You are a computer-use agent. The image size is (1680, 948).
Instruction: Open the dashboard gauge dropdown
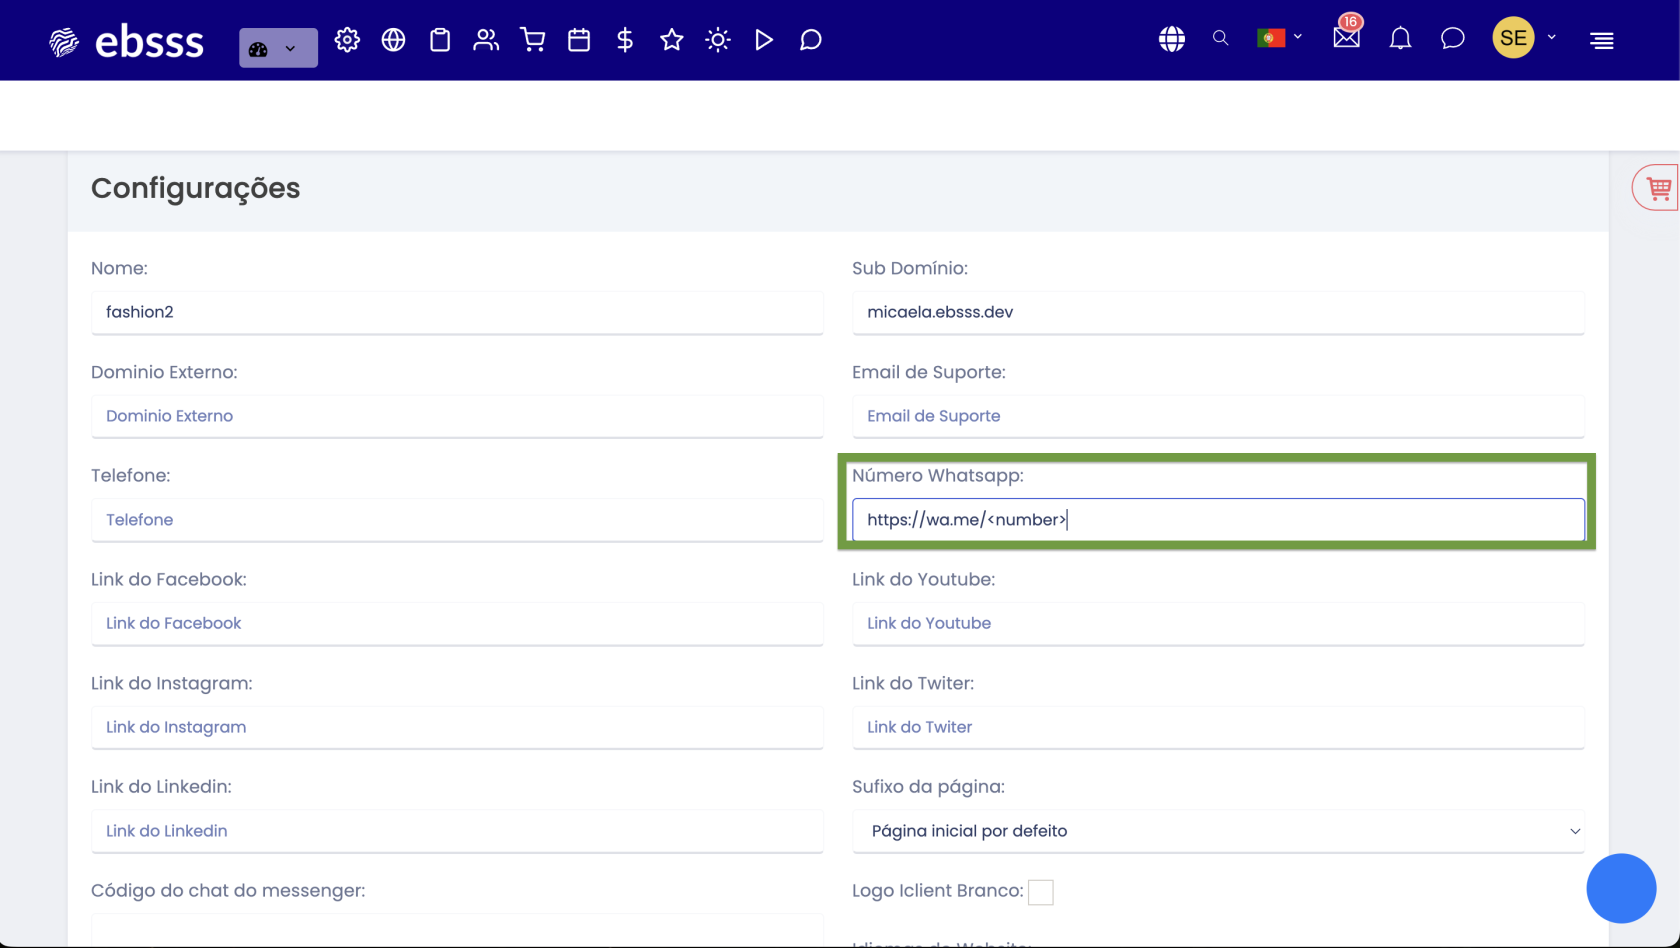pyautogui.click(x=278, y=48)
